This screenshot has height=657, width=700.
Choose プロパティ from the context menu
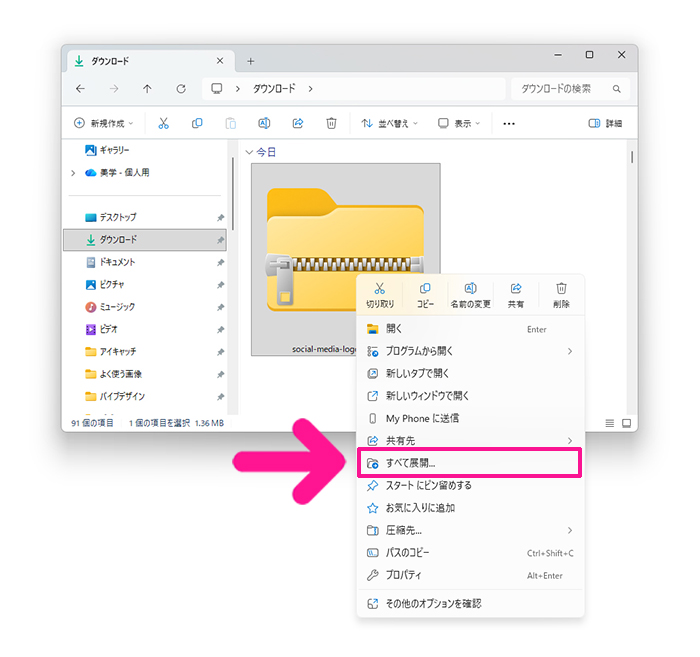pos(470,575)
